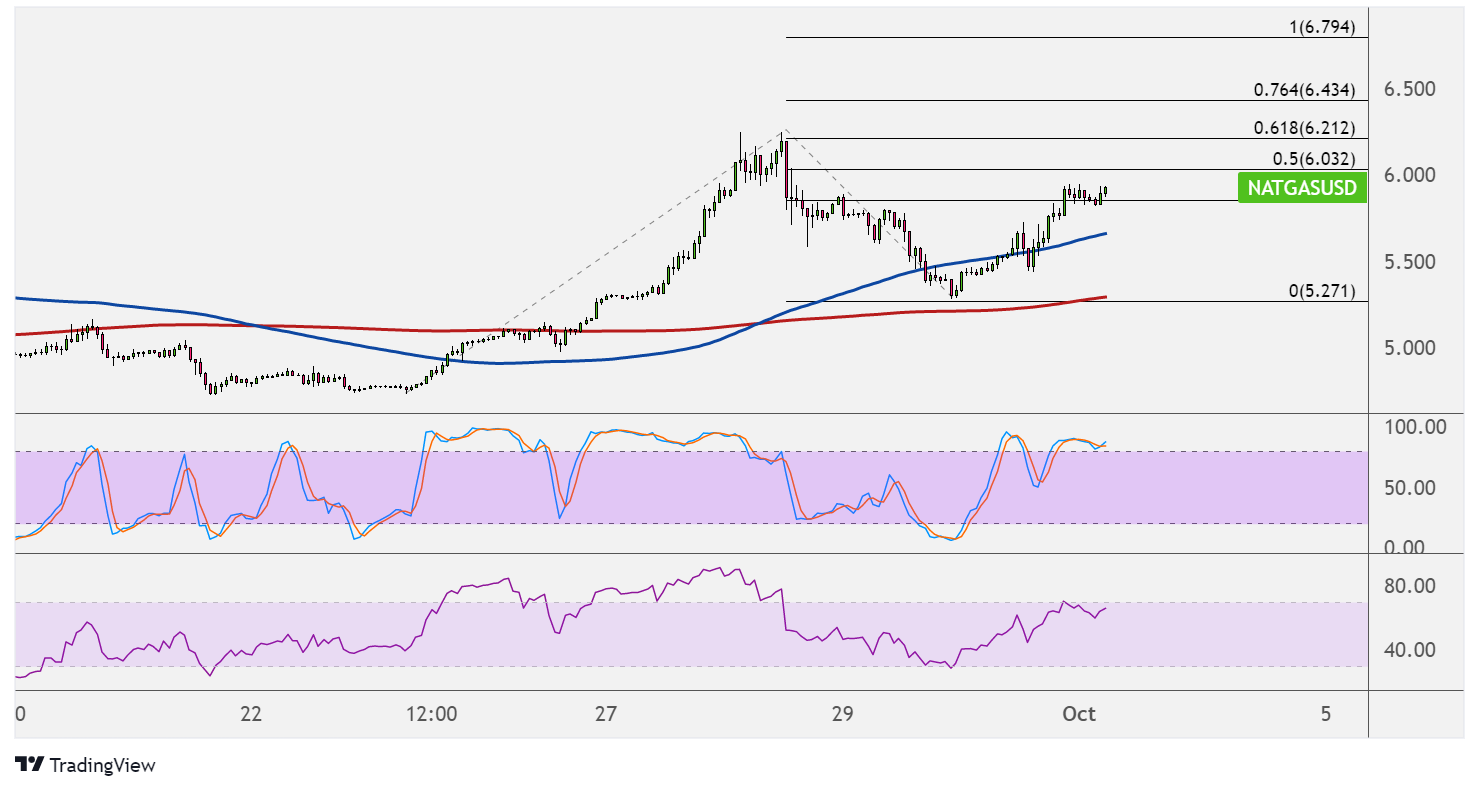Click the TradingView logo
1479x791 pixels.
(86, 765)
